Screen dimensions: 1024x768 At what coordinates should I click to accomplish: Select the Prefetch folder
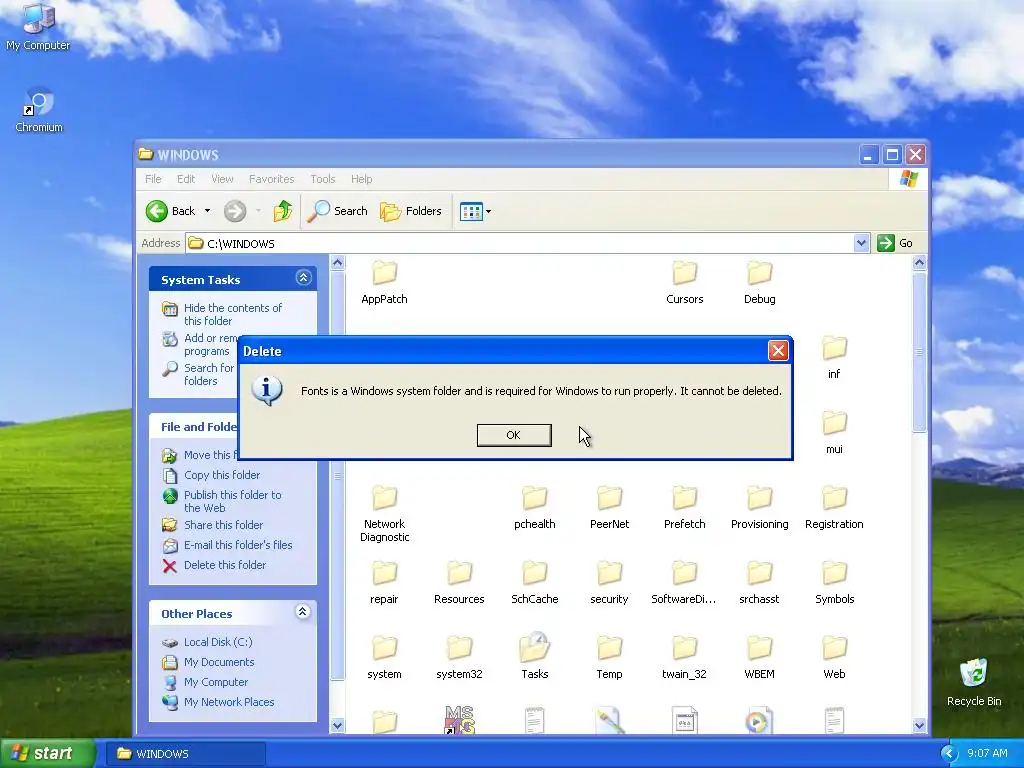(x=684, y=508)
